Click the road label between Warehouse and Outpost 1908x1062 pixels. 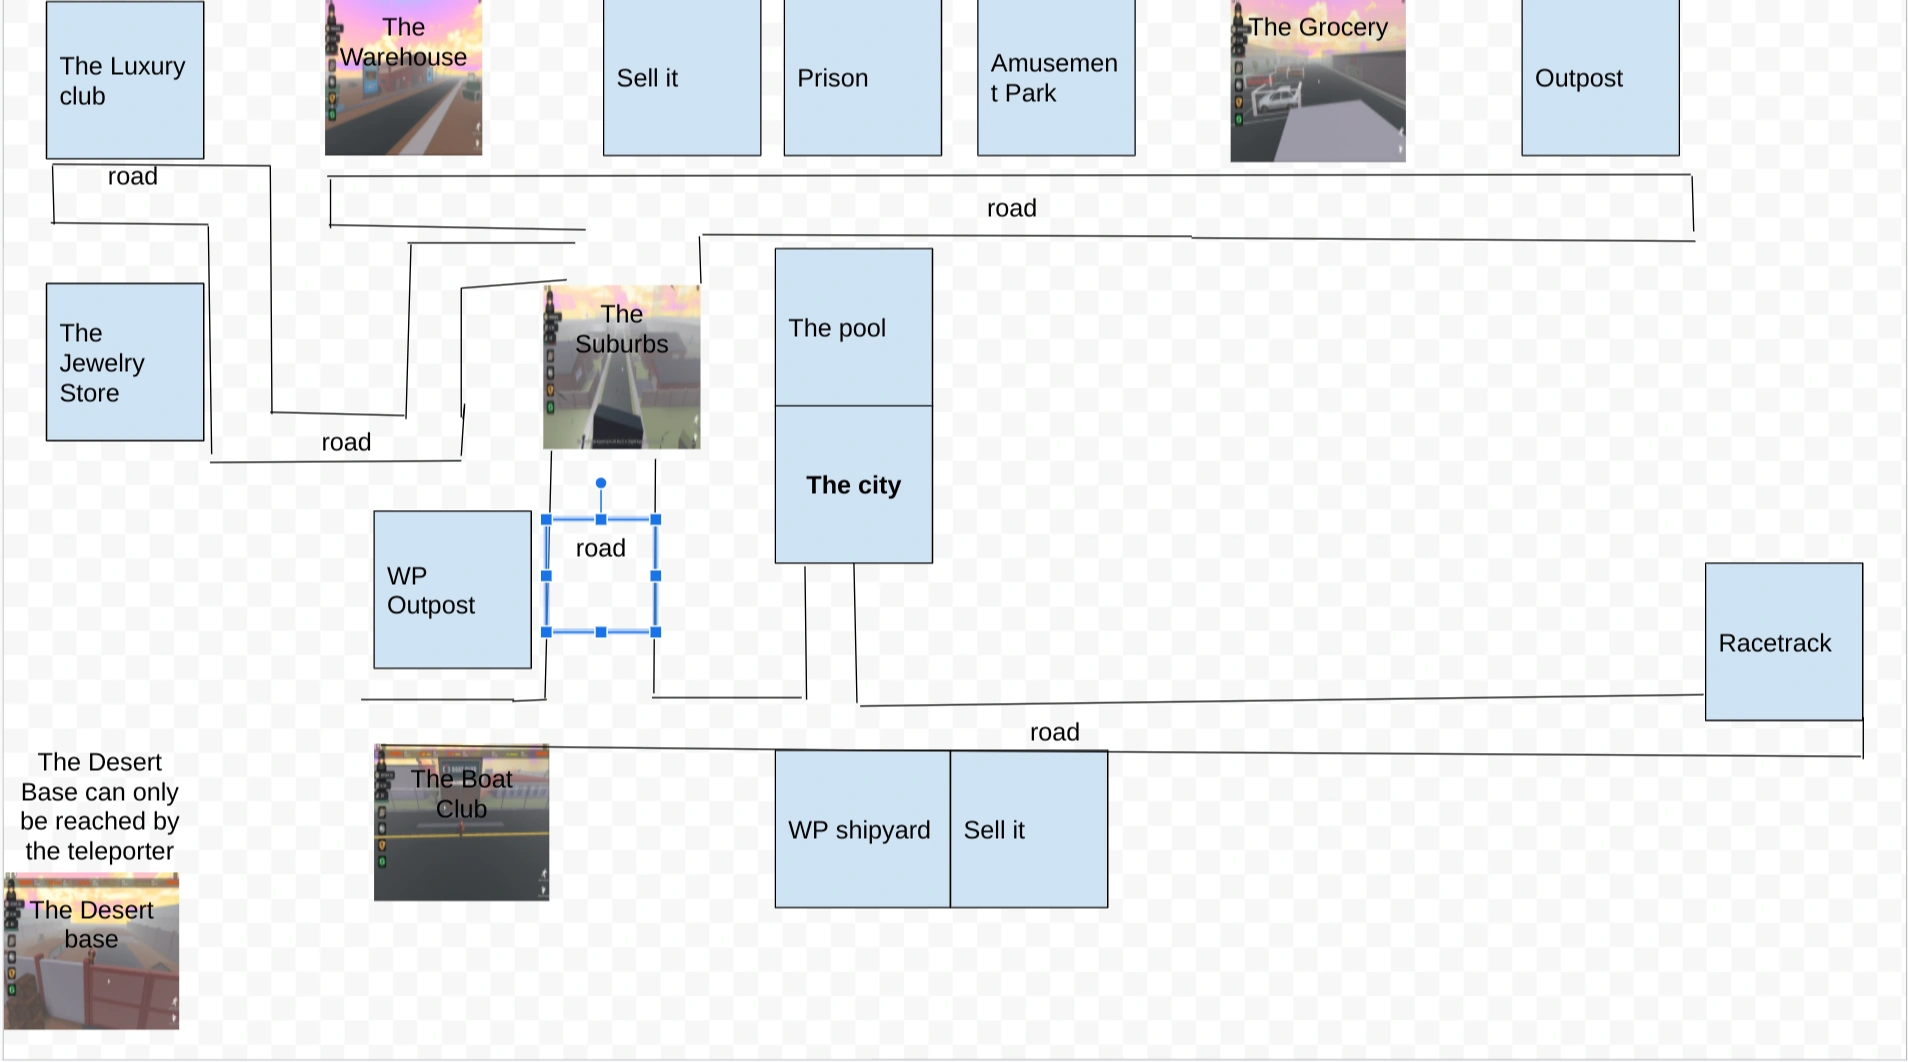pos(1011,207)
